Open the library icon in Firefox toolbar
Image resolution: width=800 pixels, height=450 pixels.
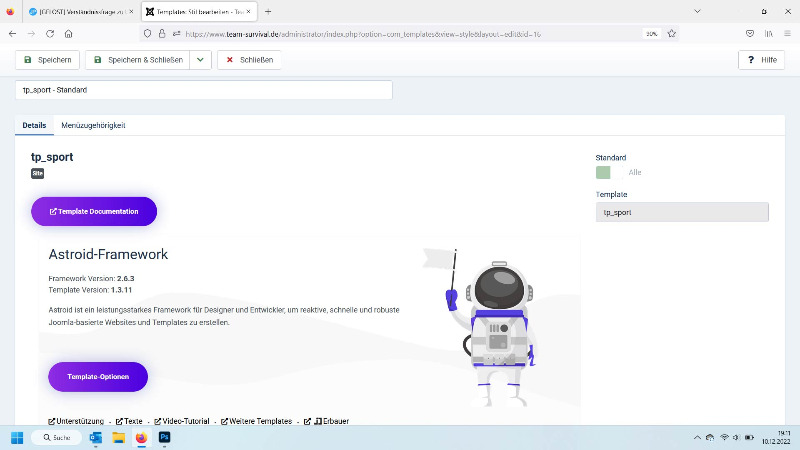pos(768,34)
